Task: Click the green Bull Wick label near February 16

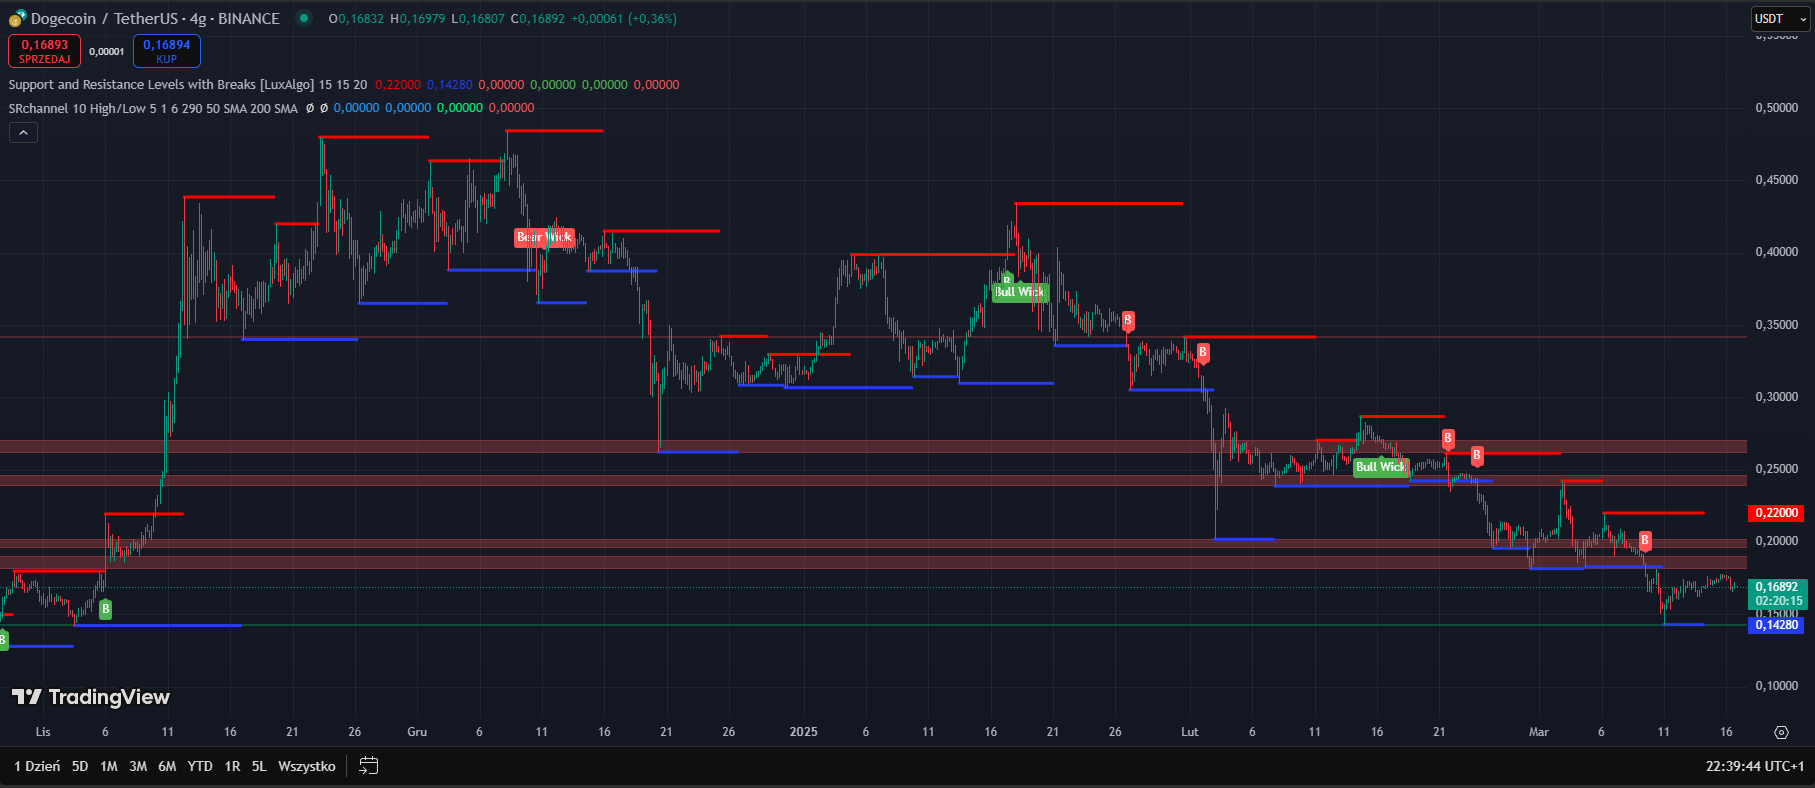Action: click(1380, 467)
